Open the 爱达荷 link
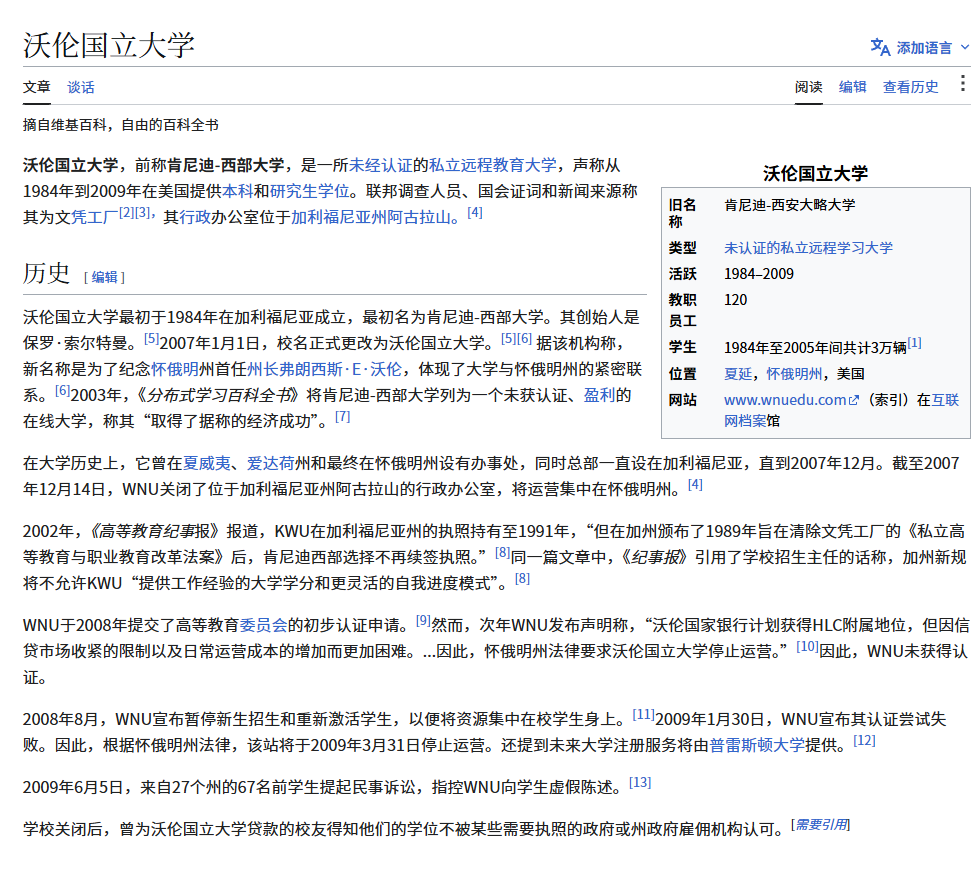Image resolution: width=978 pixels, height=869 pixels. [271, 464]
